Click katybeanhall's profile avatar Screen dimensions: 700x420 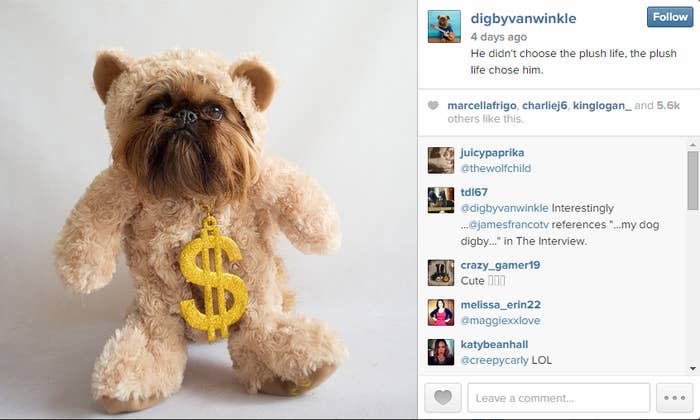click(441, 352)
